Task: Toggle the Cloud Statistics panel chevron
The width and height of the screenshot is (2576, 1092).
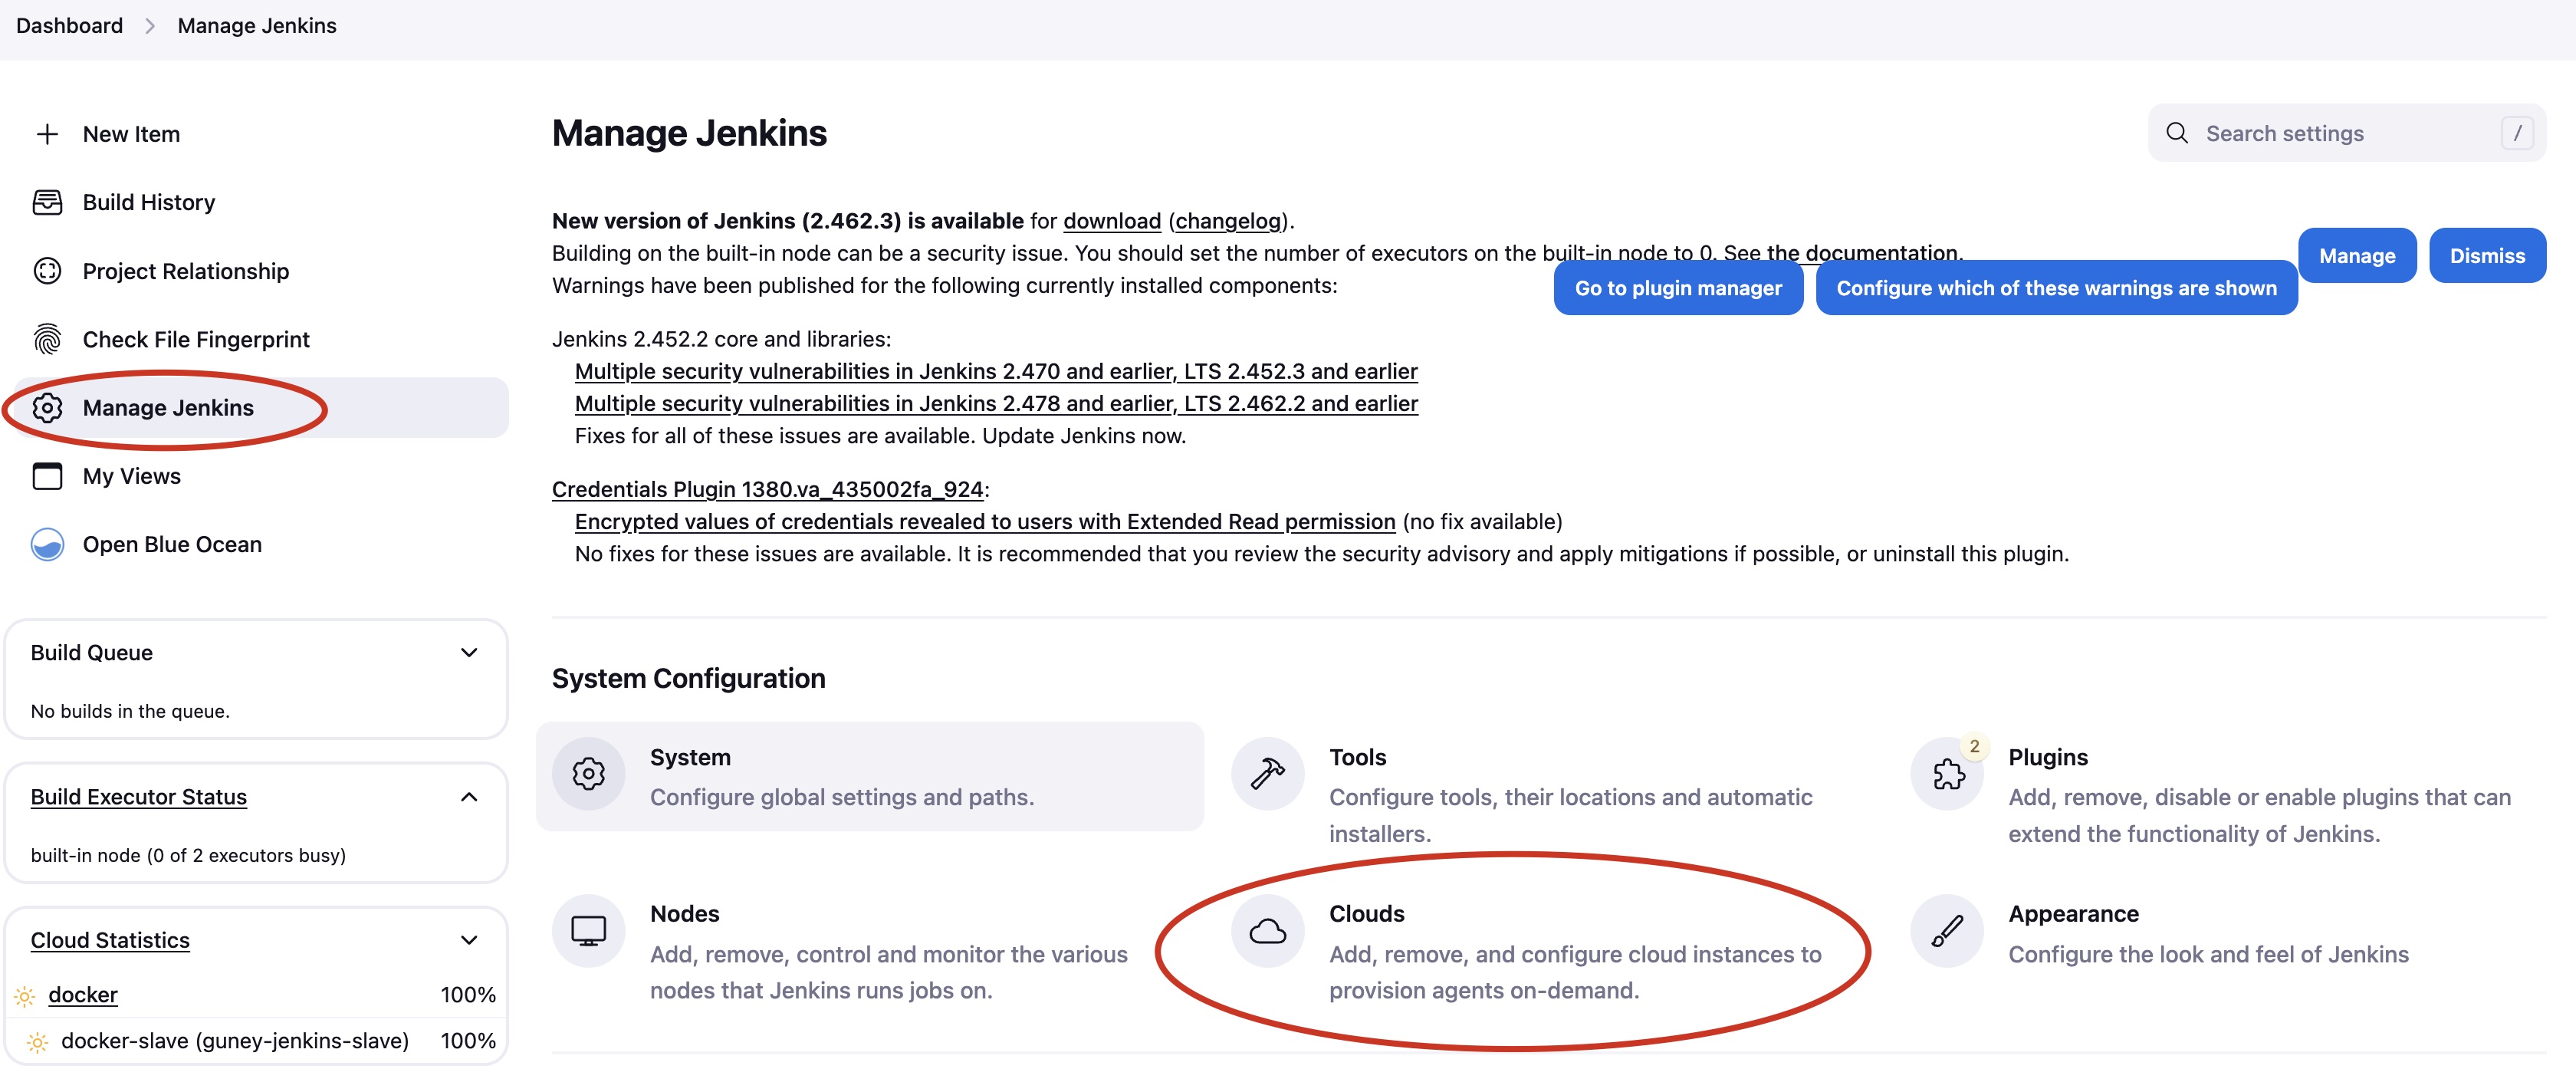Action: coord(468,940)
